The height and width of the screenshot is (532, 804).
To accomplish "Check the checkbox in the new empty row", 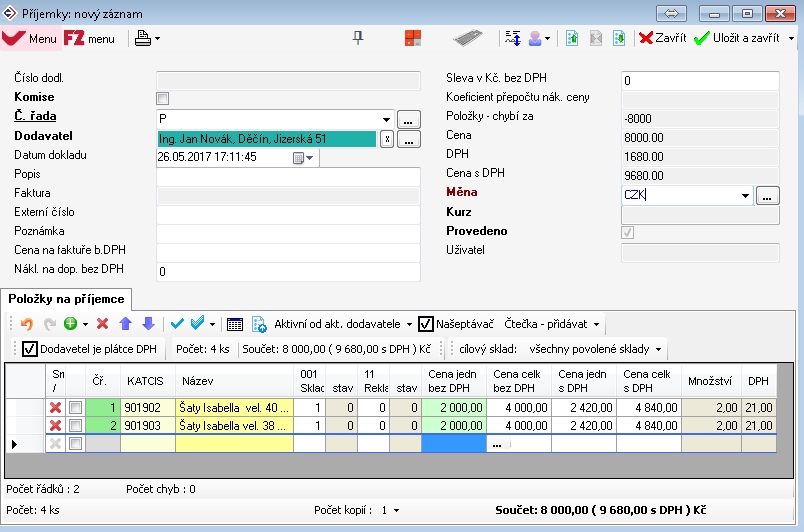I will pos(75,443).
